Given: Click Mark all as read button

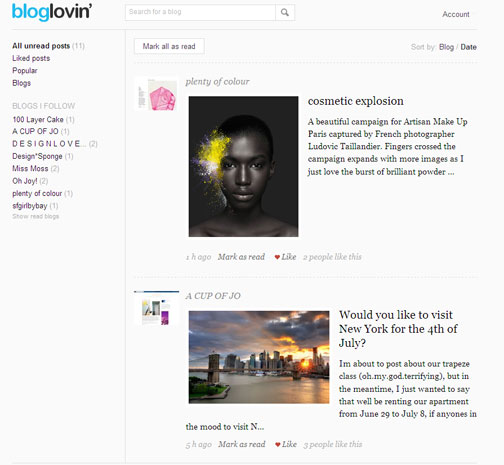Looking at the screenshot, I should point(169,46).
